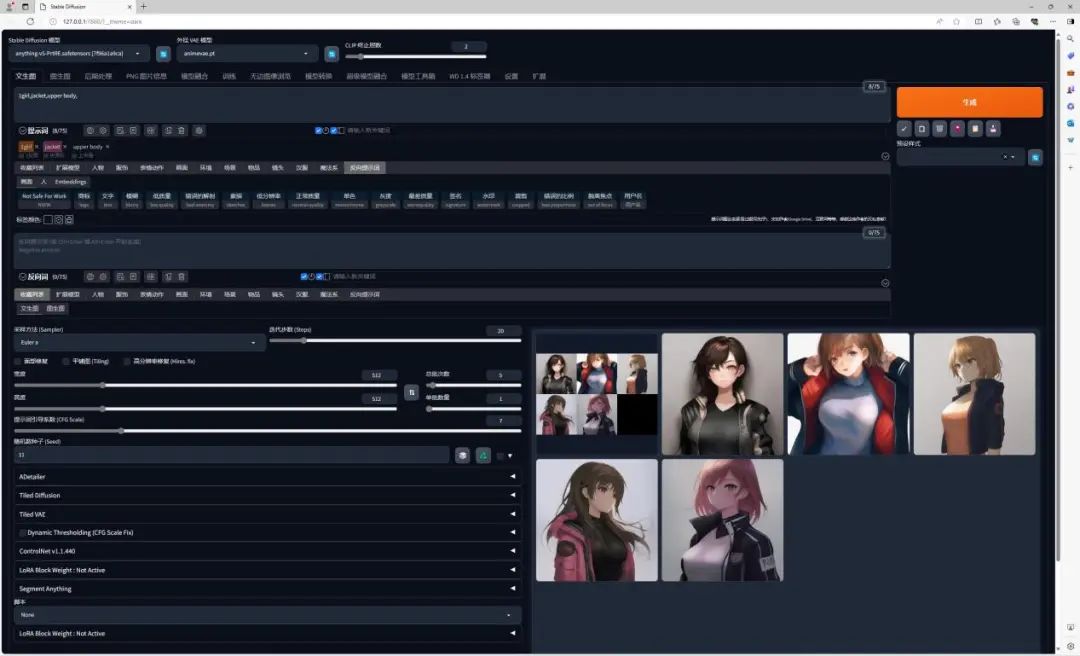Click the trash icon below the generate button
1080x656 pixels.
[938, 128]
